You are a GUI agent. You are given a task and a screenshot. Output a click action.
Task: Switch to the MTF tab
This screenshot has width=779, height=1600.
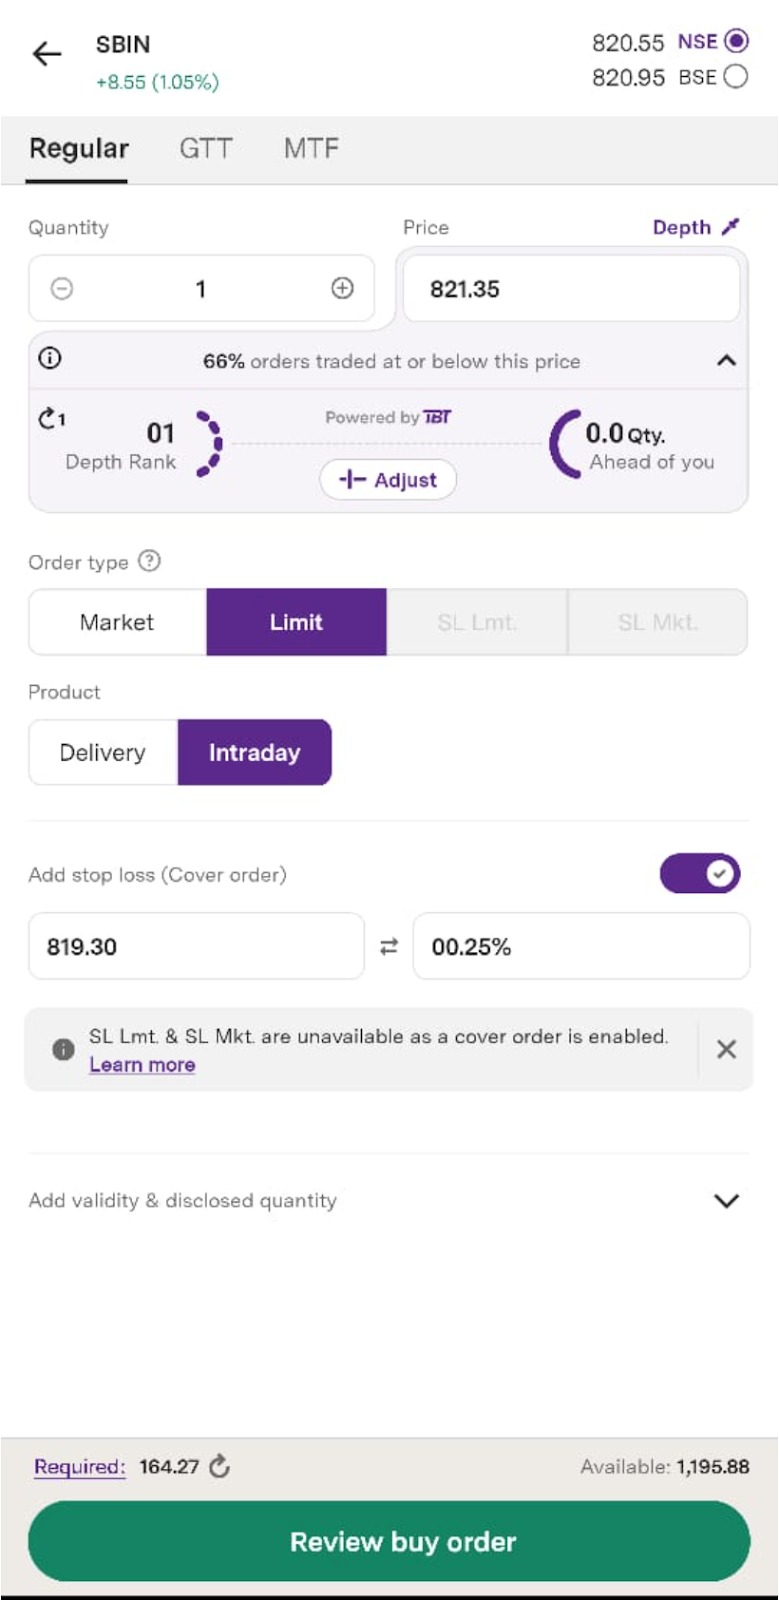tap(311, 149)
